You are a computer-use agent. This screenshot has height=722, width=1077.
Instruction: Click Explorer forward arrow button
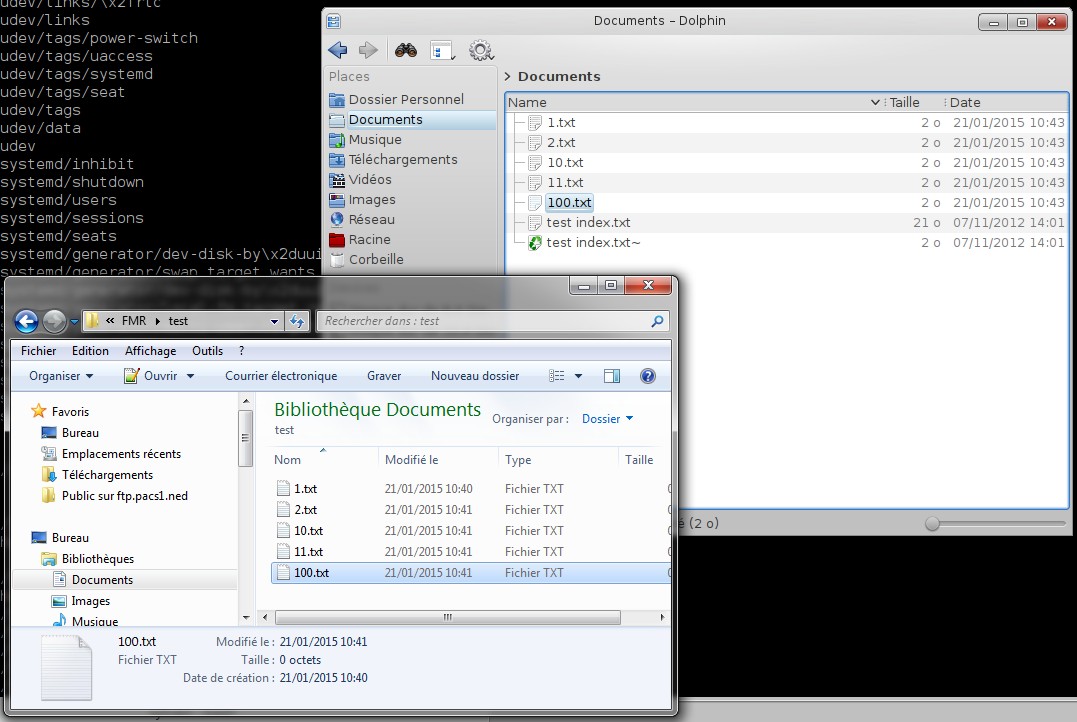point(54,321)
